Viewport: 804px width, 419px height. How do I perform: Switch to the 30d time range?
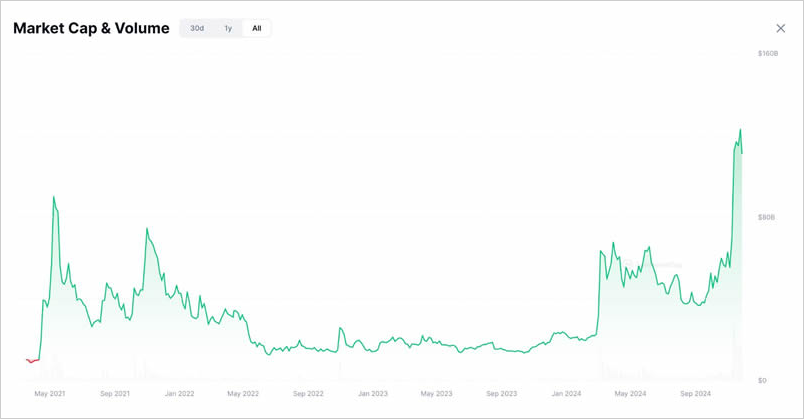tap(197, 28)
